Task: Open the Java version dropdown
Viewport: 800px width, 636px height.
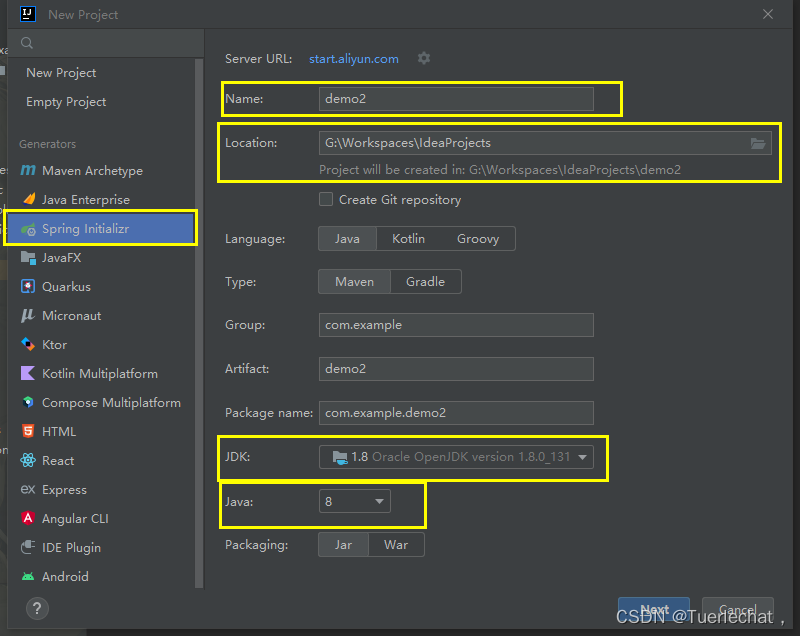Action: (355, 501)
